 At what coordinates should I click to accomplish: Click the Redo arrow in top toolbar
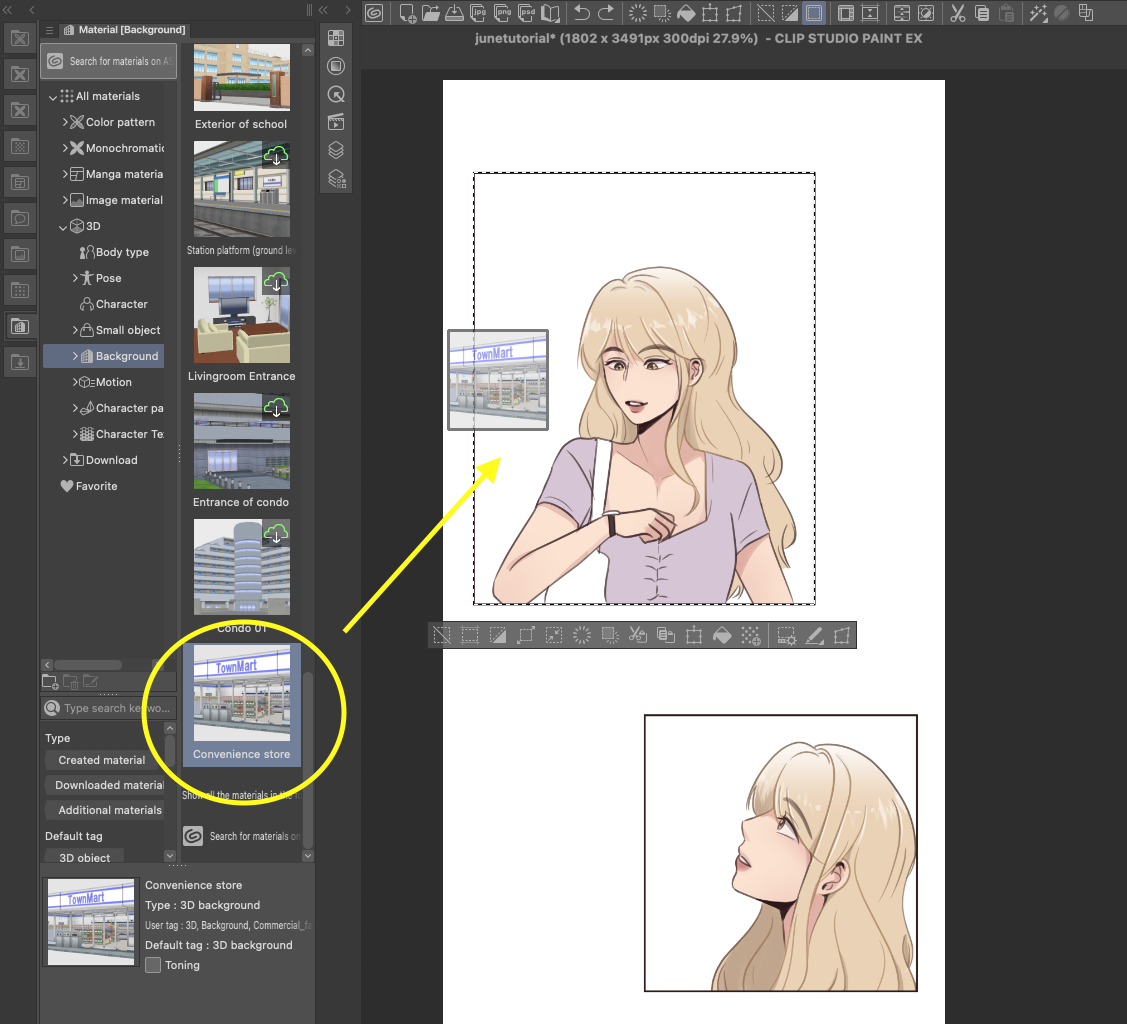coord(607,14)
